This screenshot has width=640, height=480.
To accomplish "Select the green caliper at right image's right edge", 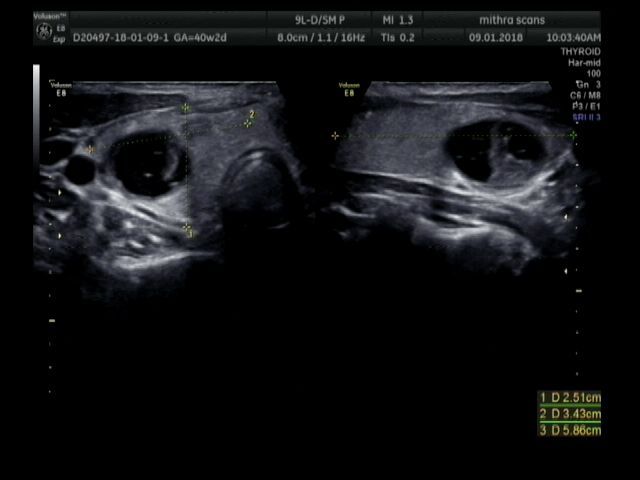I will 573,135.
